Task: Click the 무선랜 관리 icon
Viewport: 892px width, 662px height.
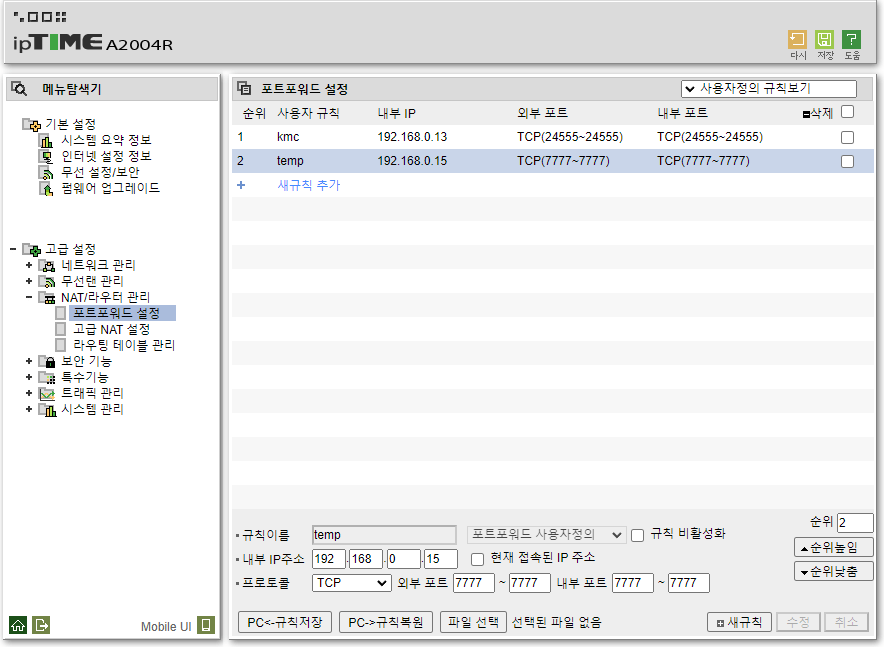Action: pos(47,281)
